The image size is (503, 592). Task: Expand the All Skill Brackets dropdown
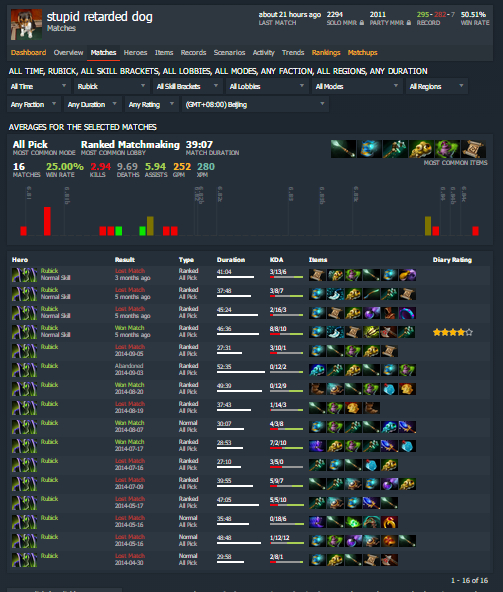click(188, 86)
